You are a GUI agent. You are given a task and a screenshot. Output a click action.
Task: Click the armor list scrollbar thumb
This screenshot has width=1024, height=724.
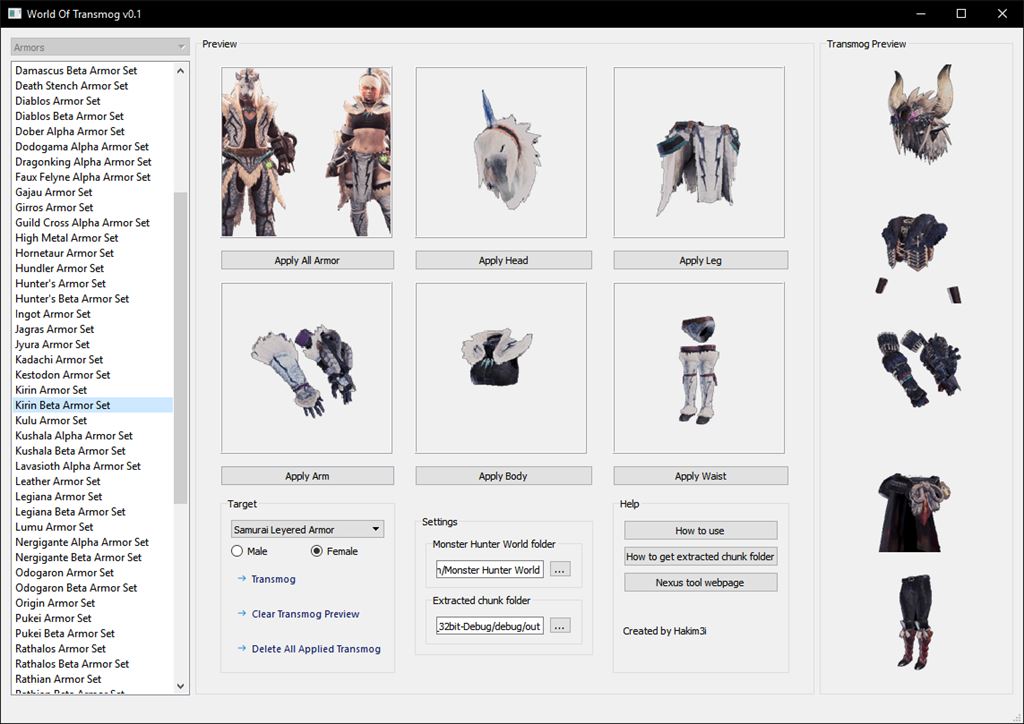[x=181, y=347]
